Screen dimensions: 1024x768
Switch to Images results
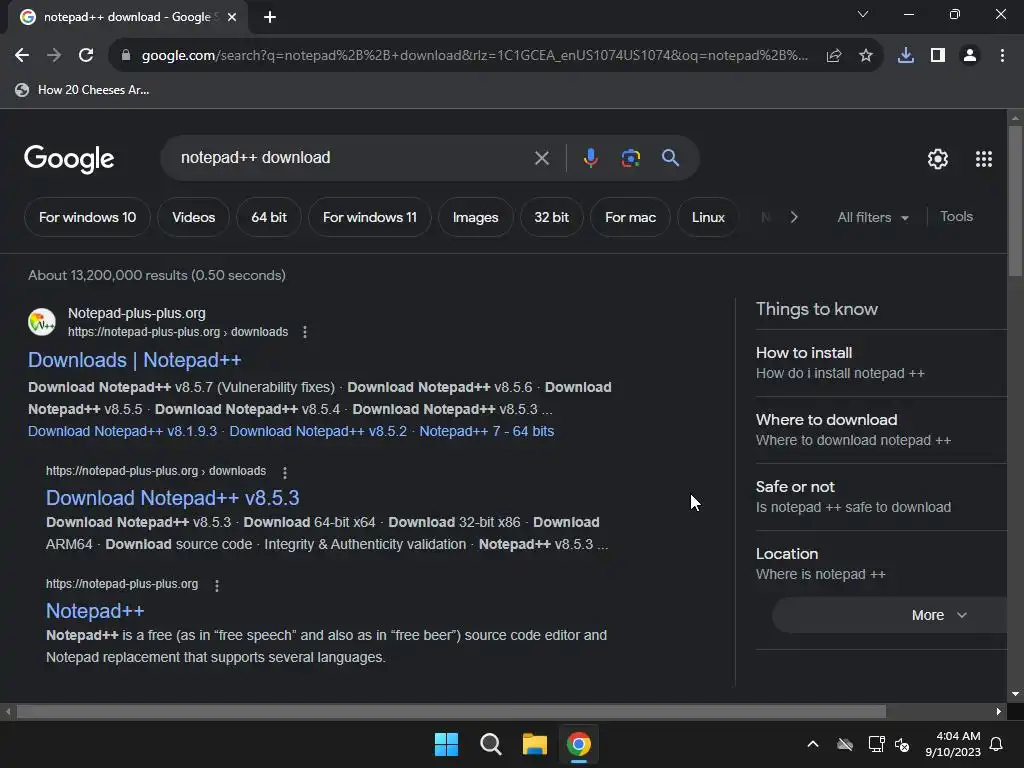[x=475, y=217]
